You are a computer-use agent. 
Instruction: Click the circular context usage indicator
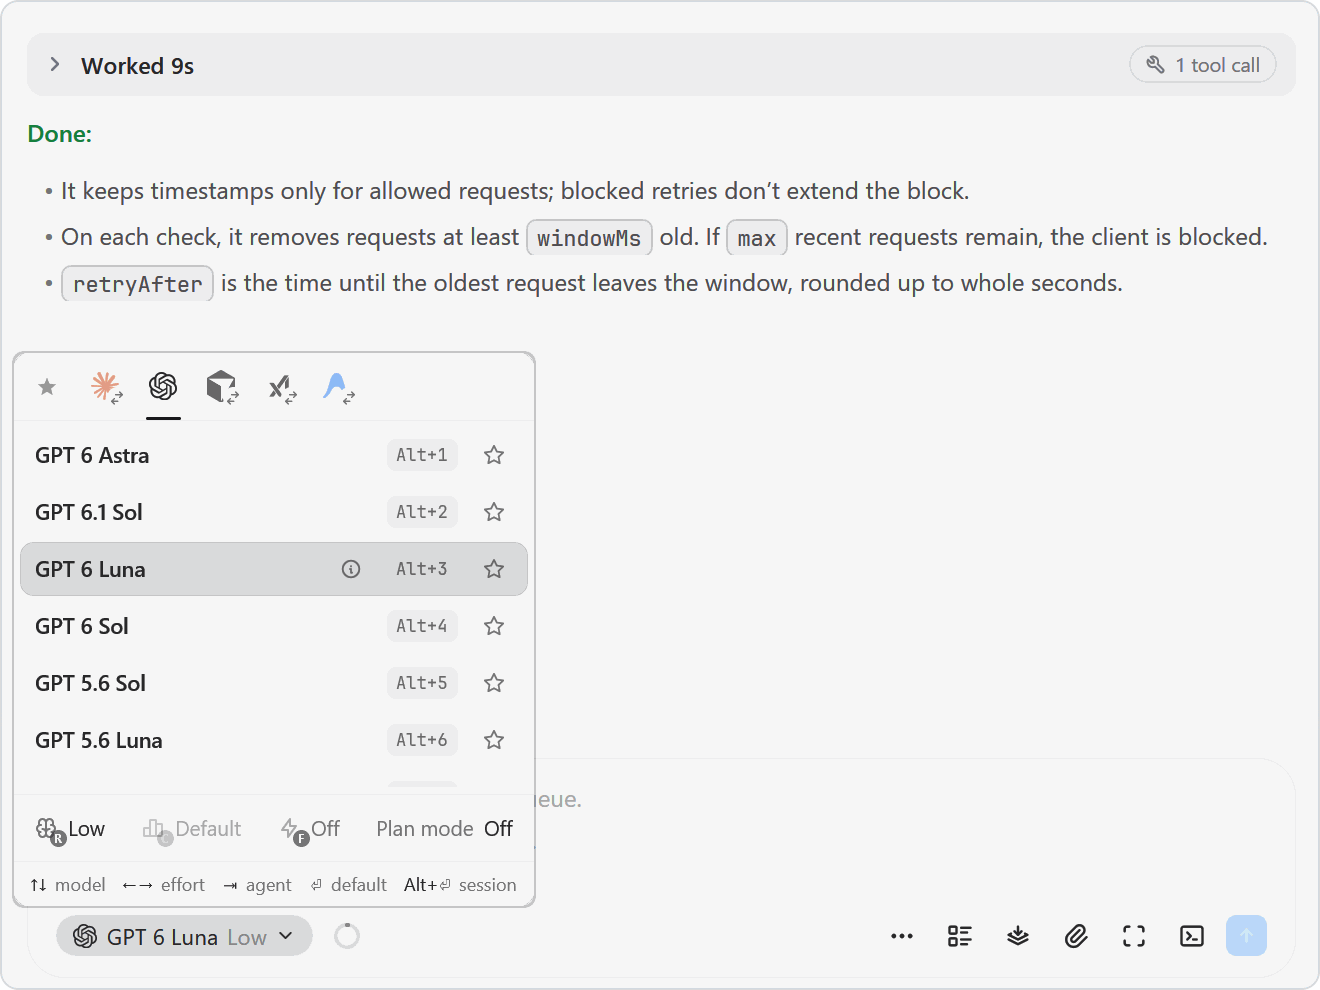347,937
